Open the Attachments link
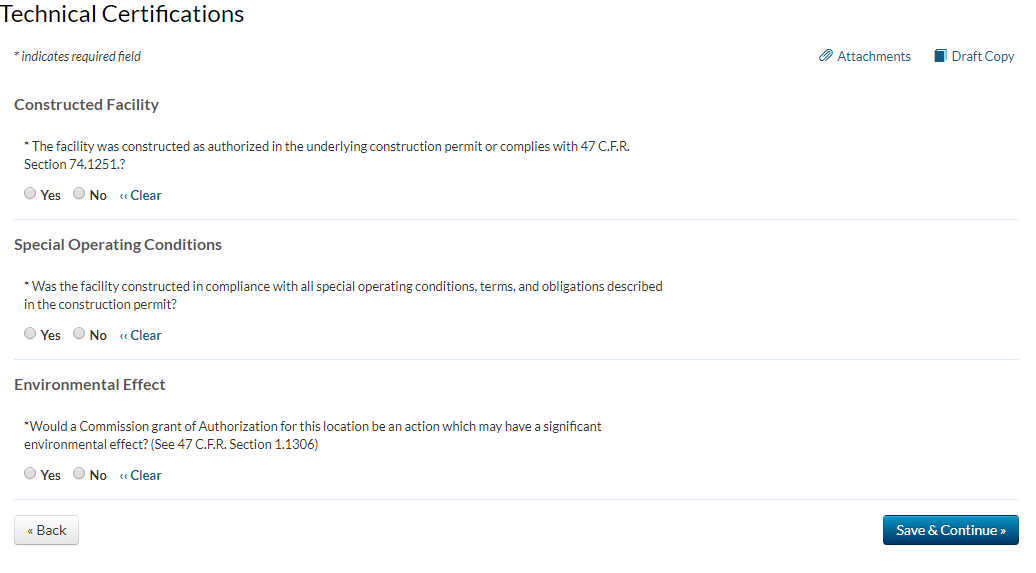The width and height of the screenshot is (1036, 573). [x=874, y=57]
